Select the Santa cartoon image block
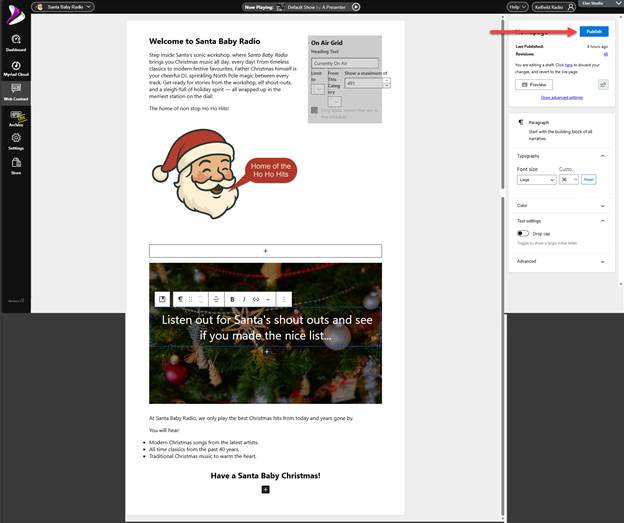The height and width of the screenshot is (523, 624). [225, 174]
